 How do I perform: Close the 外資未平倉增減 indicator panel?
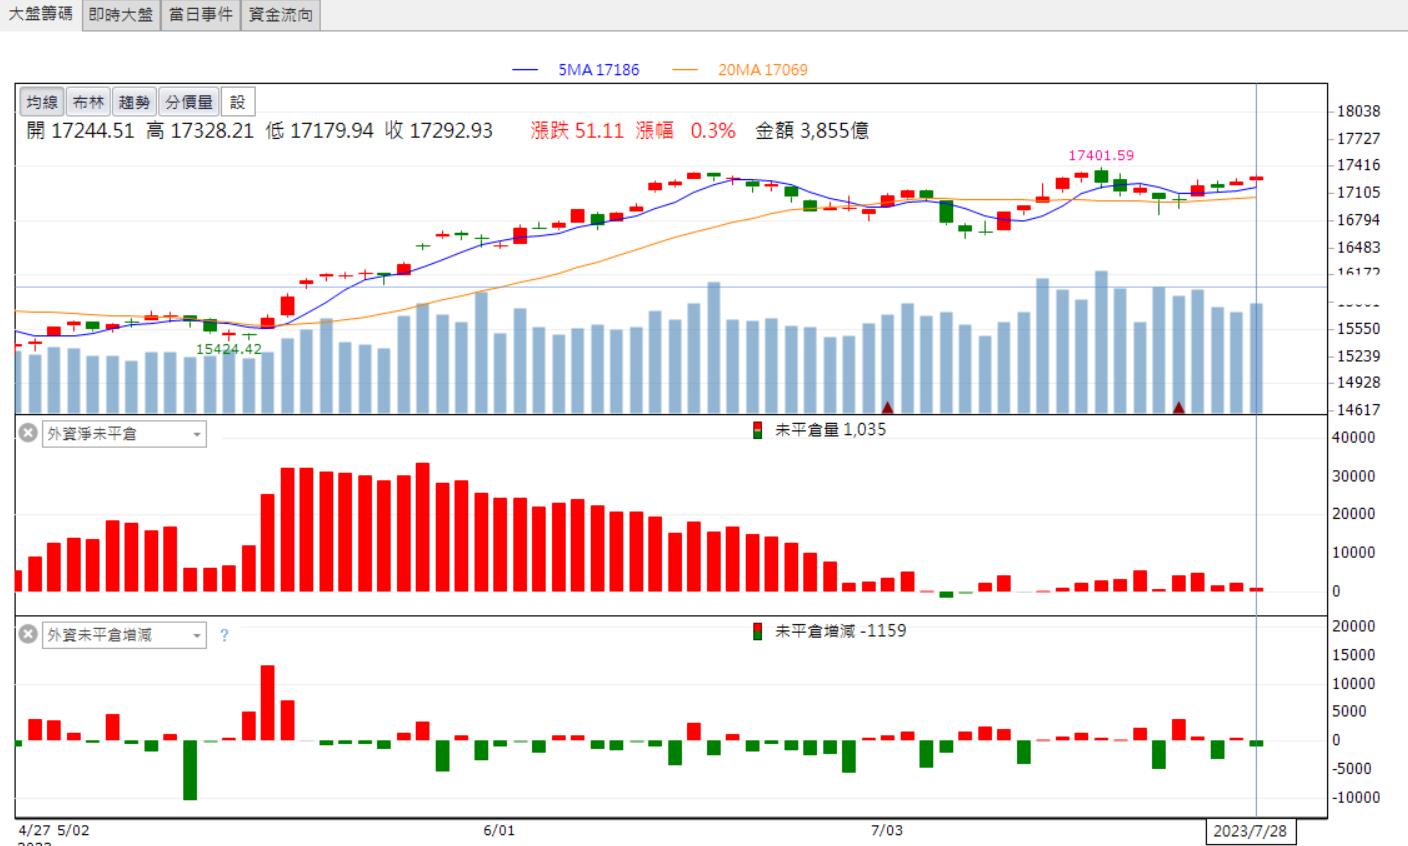click(x=28, y=634)
